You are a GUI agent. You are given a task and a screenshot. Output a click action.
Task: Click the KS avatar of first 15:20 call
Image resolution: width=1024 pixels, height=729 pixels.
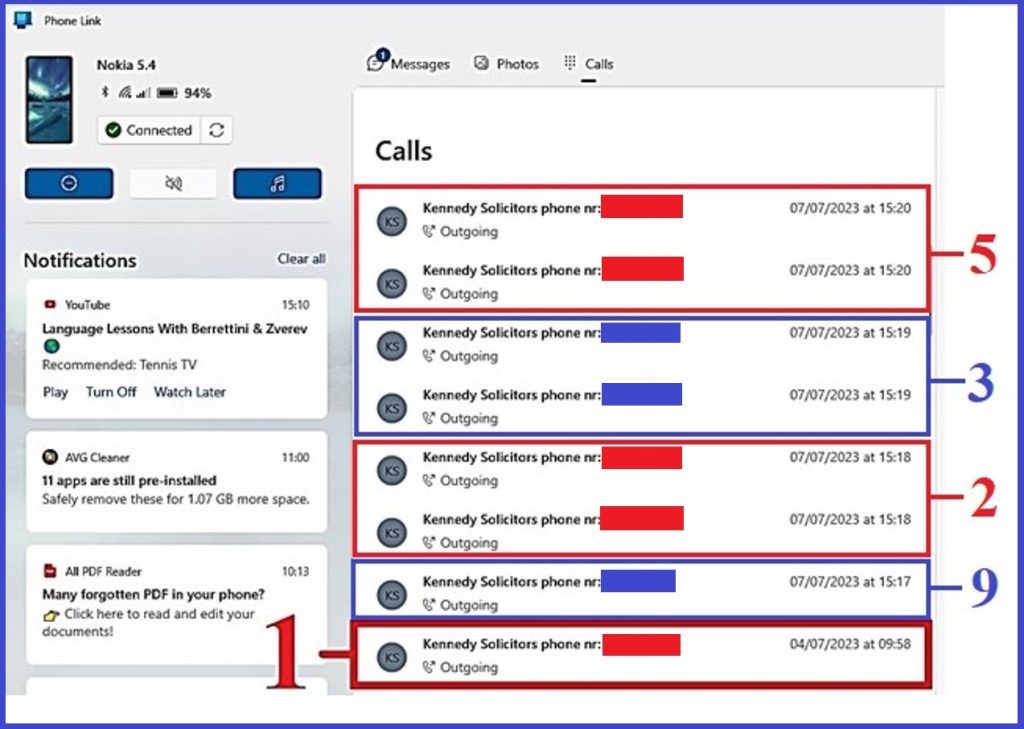pyautogui.click(x=392, y=221)
